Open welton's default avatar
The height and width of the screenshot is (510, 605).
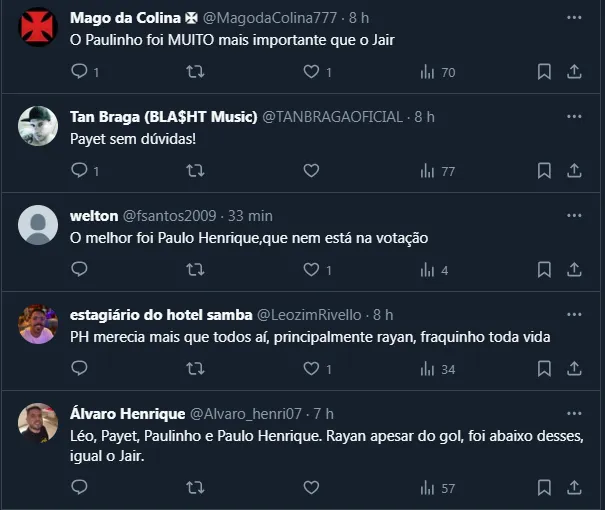[38, 225]
